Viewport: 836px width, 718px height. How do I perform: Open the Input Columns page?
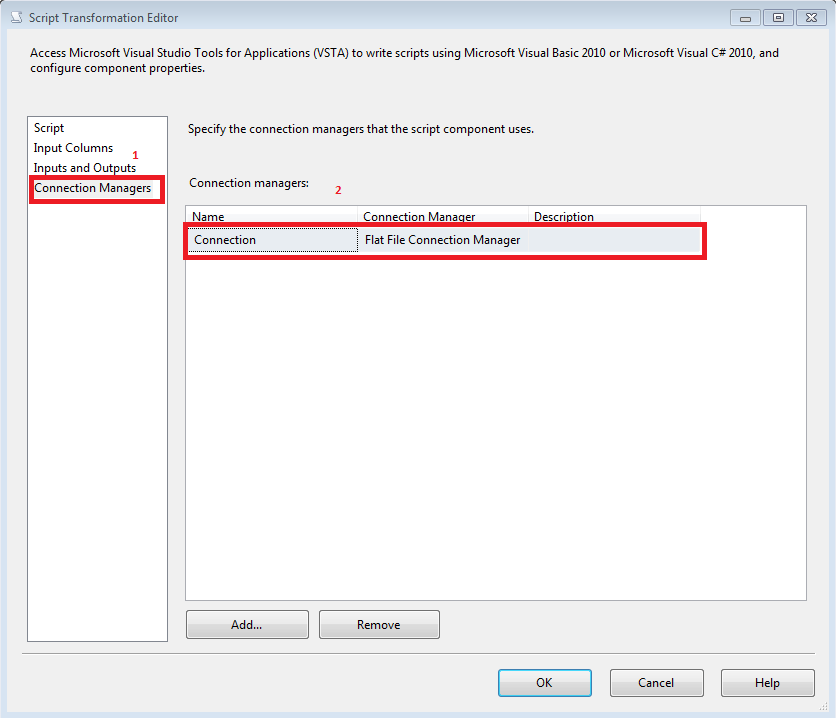[72, 147]
